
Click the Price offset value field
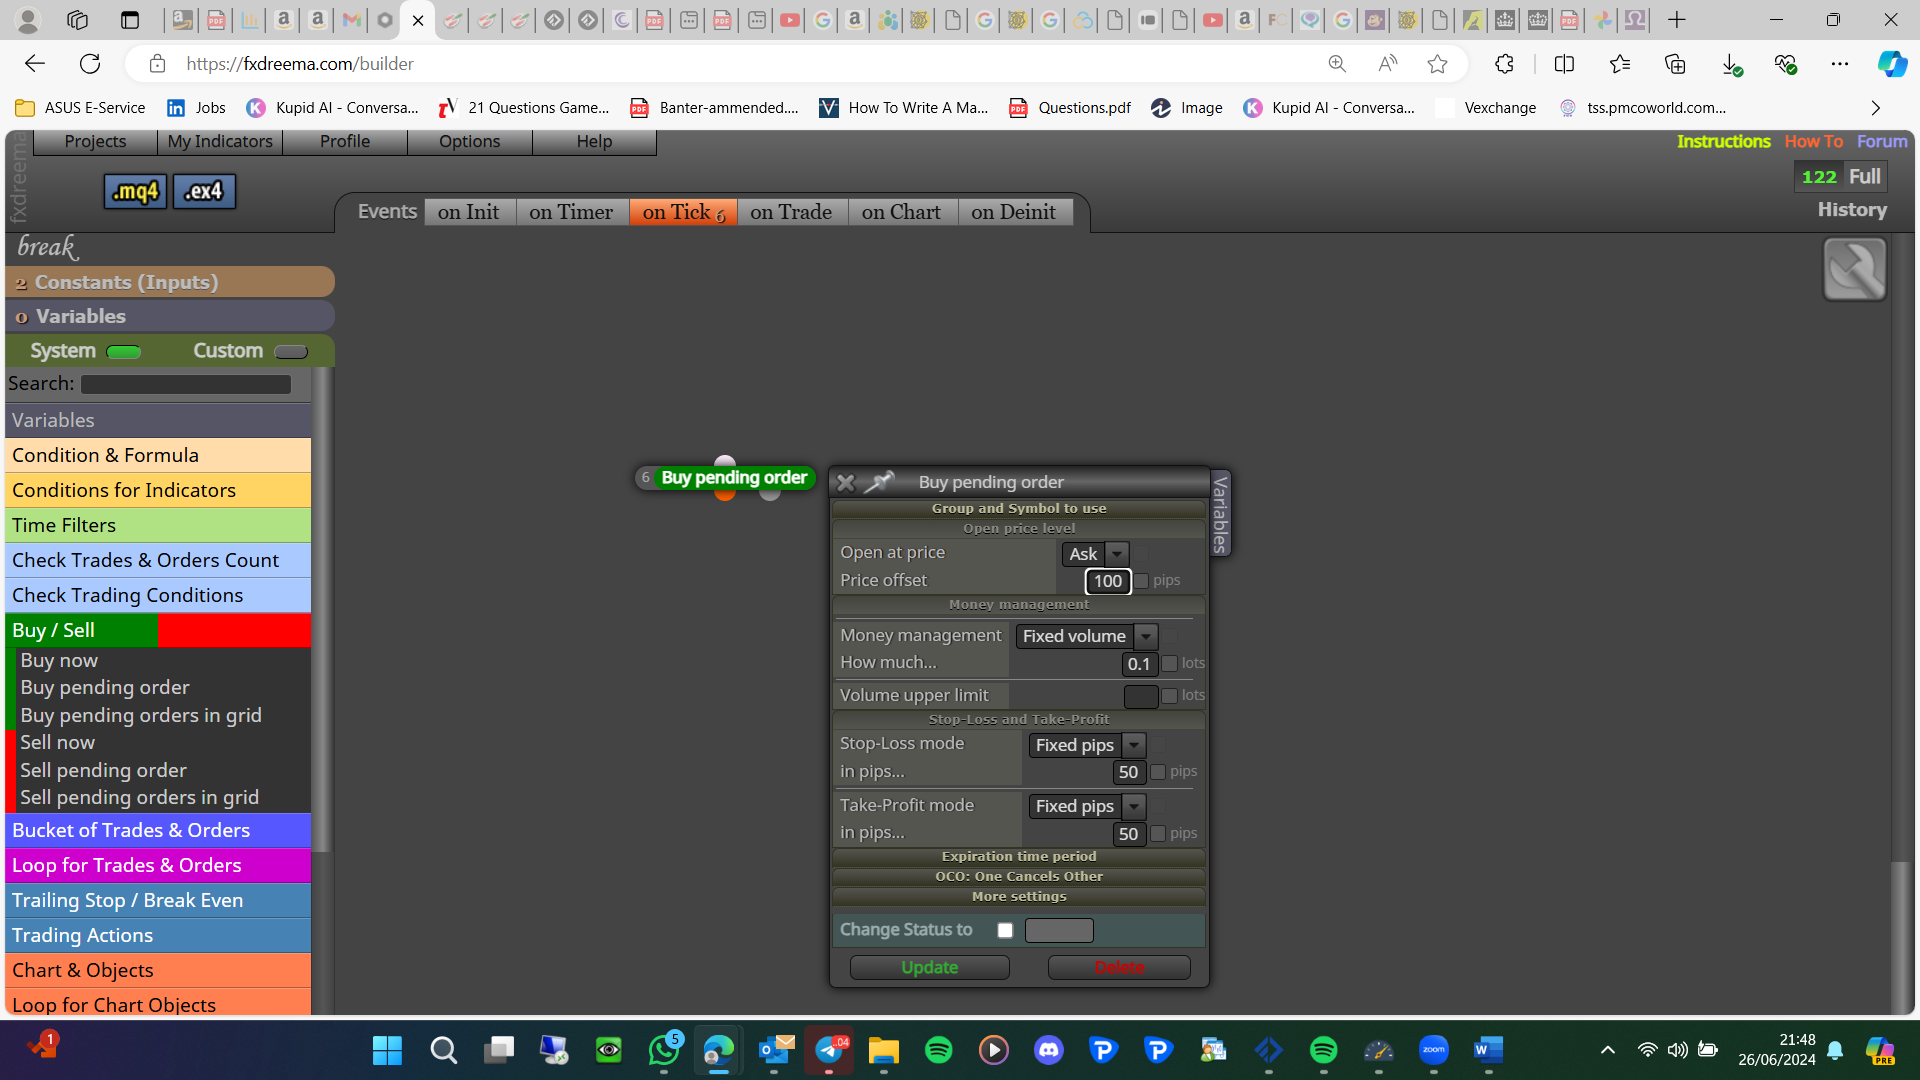(x=1107, y=581)
